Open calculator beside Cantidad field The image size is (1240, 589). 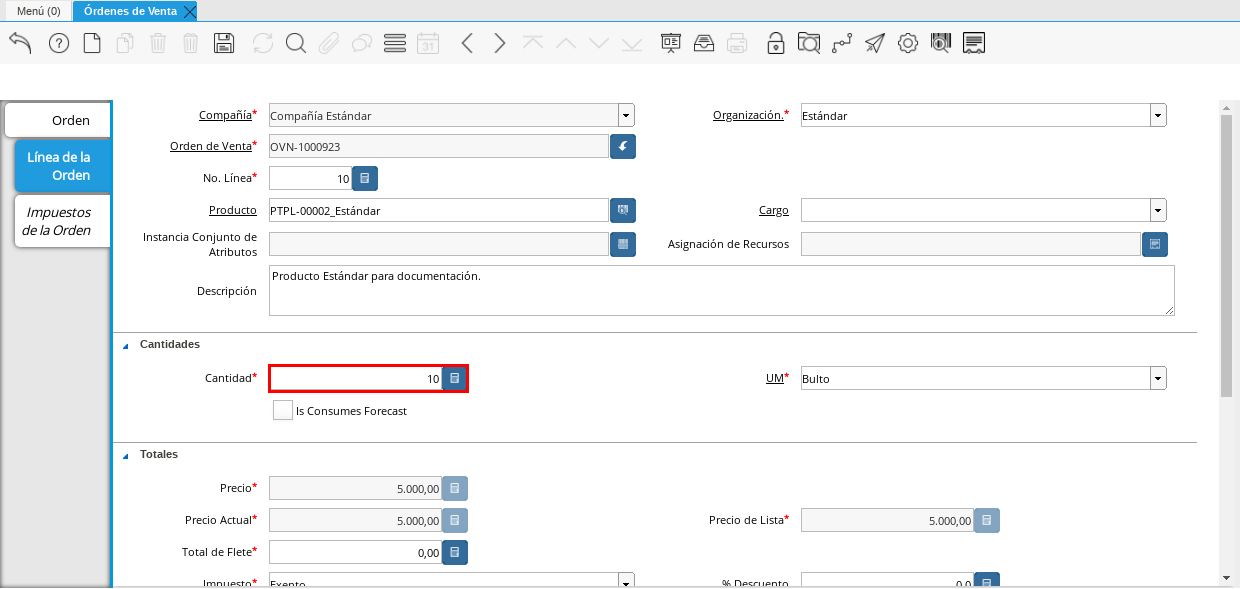(455, 379)
